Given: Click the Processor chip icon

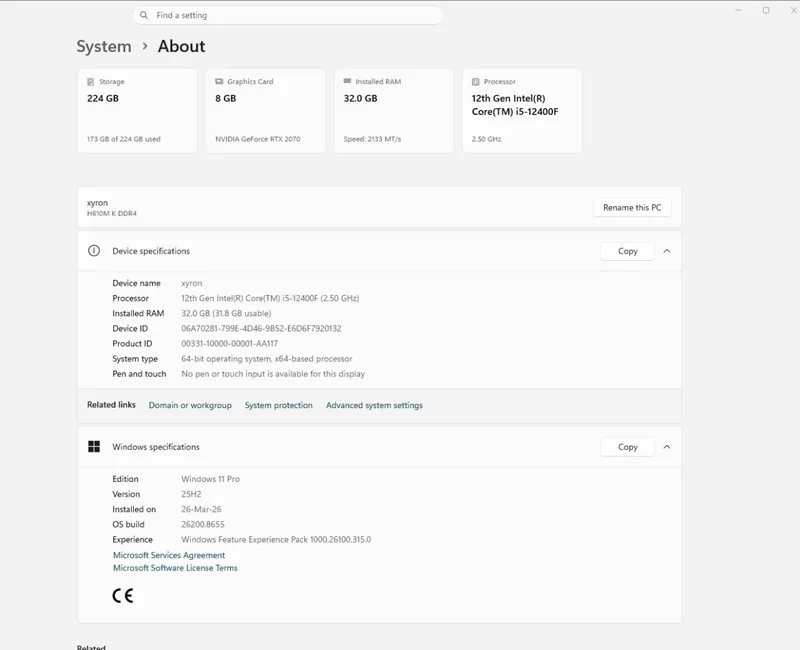Looking at the screenshot, I should pos(476,82).
